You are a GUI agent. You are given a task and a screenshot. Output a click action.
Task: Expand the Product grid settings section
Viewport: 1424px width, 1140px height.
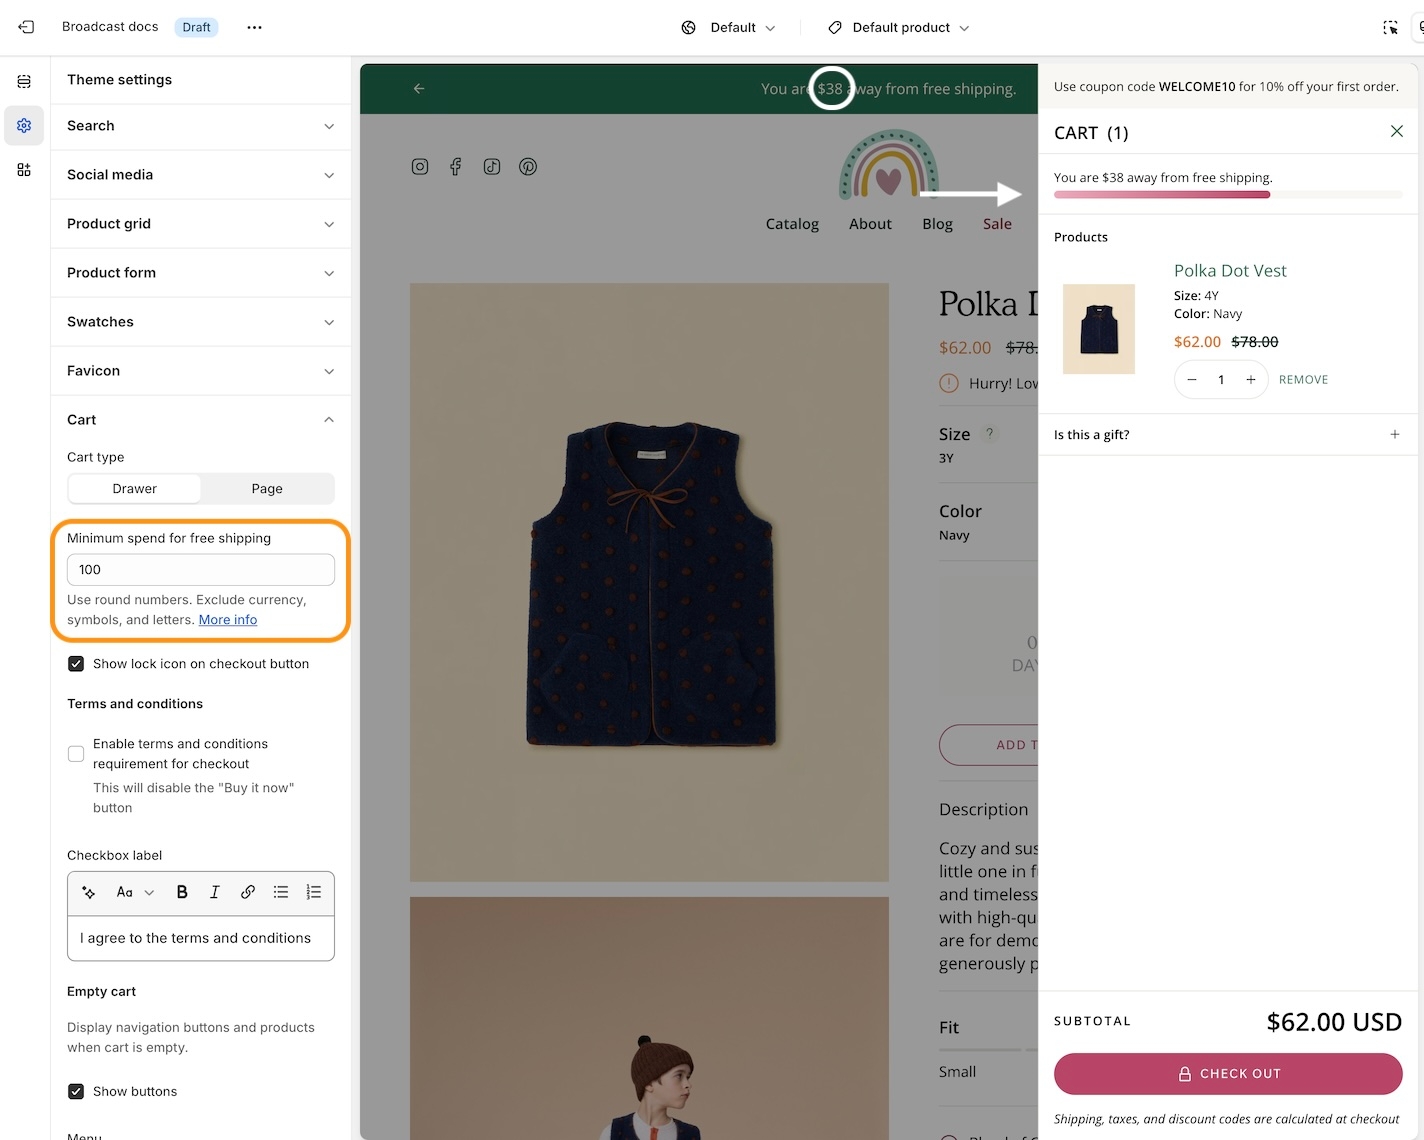click(x=200, y=224)
